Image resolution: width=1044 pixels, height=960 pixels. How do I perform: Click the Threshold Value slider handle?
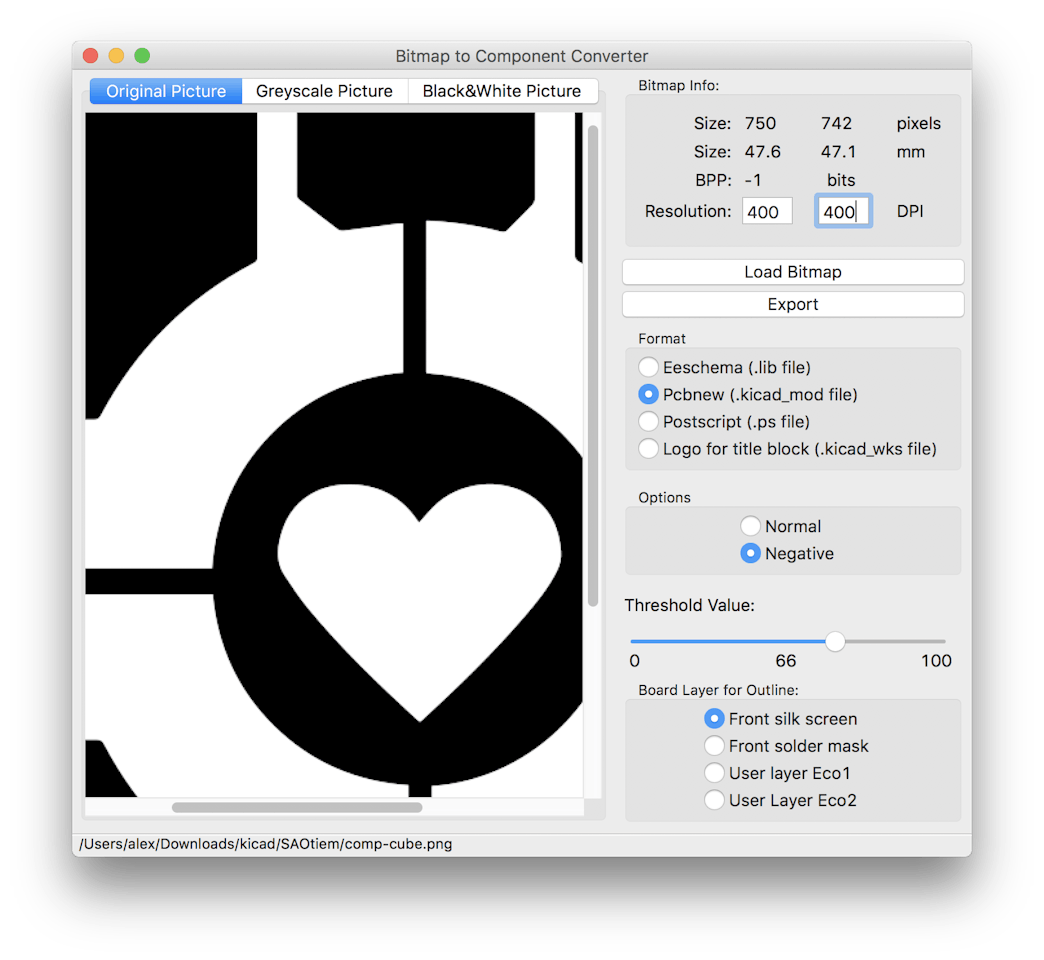click(835, 641)
